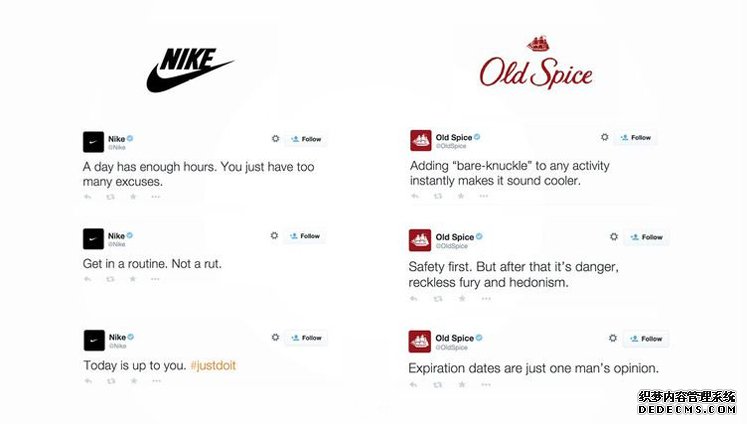Retweet Old Spice 'Safety first' tweet

(438, 299)
